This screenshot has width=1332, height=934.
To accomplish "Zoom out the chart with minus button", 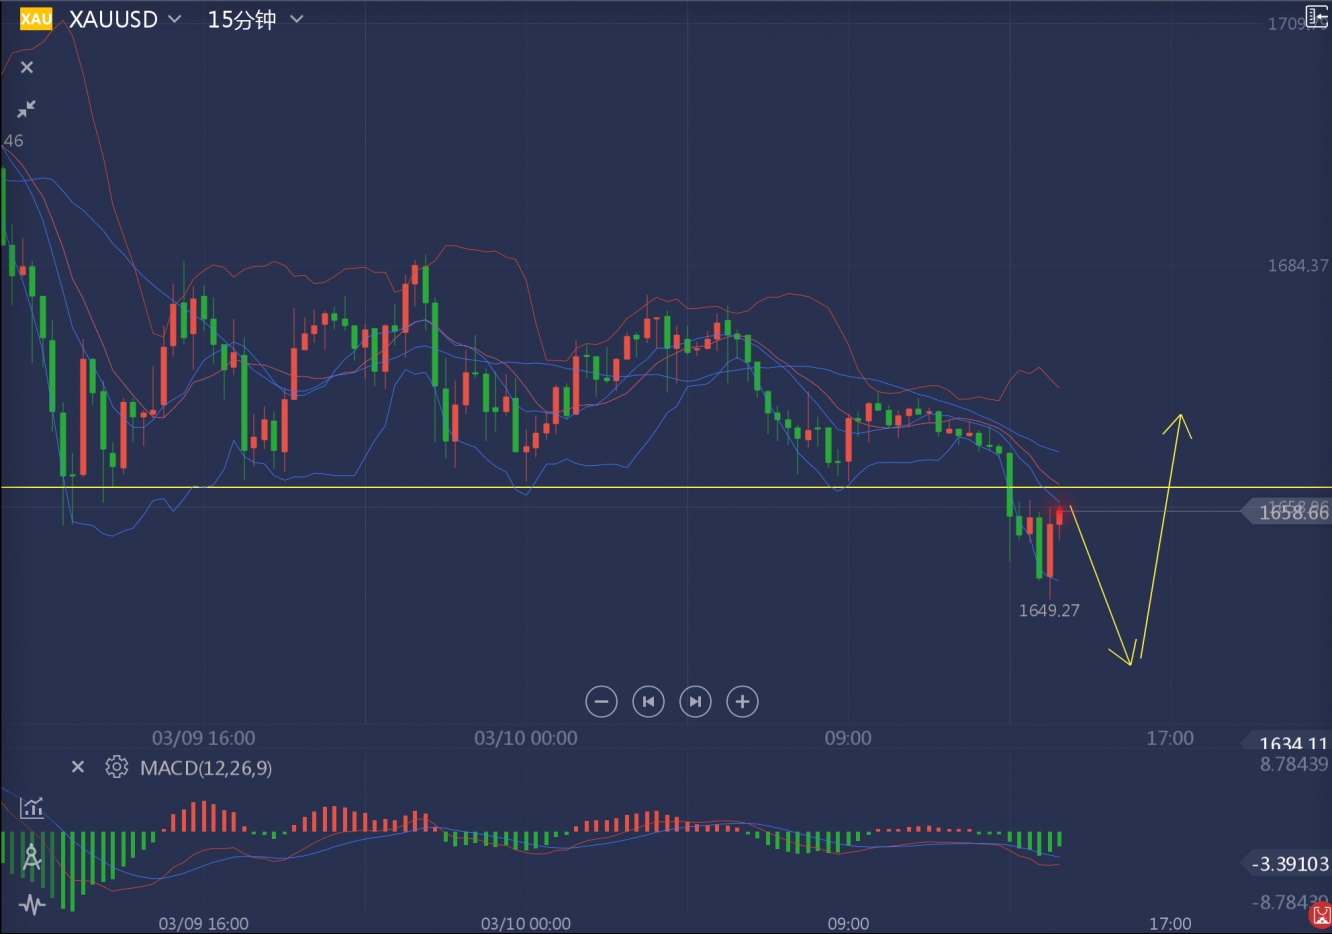I will coord(601,702).
